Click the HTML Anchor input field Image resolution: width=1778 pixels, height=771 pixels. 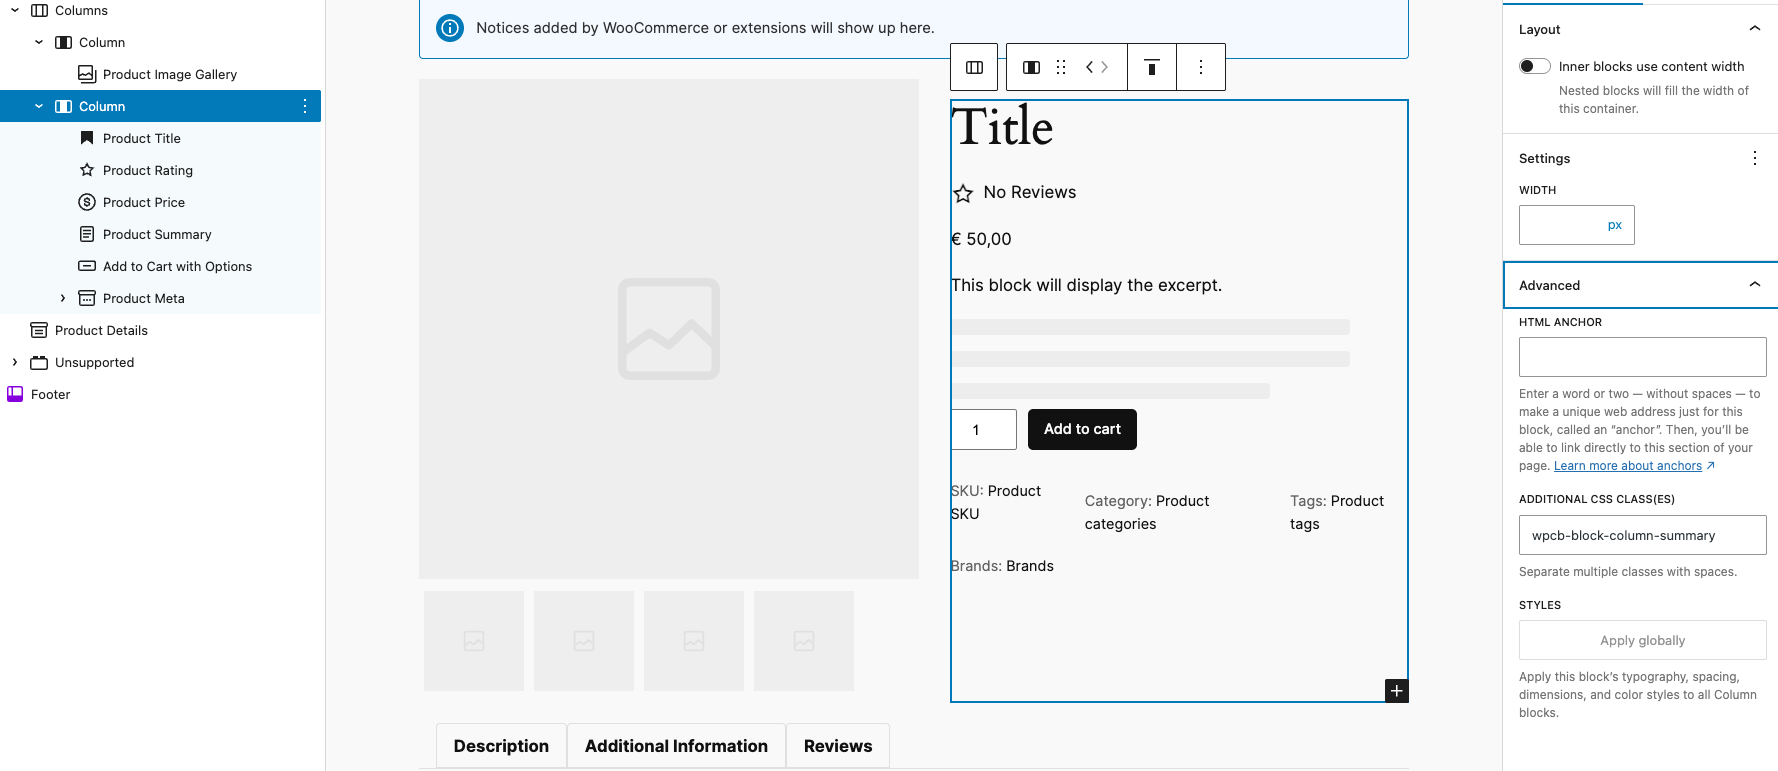tap(1642, 357)
